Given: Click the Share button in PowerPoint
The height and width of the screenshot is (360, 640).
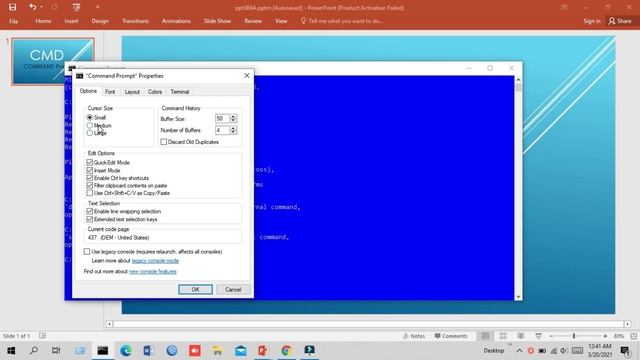Looking at the screenshot, I should (x=620, y=21).
